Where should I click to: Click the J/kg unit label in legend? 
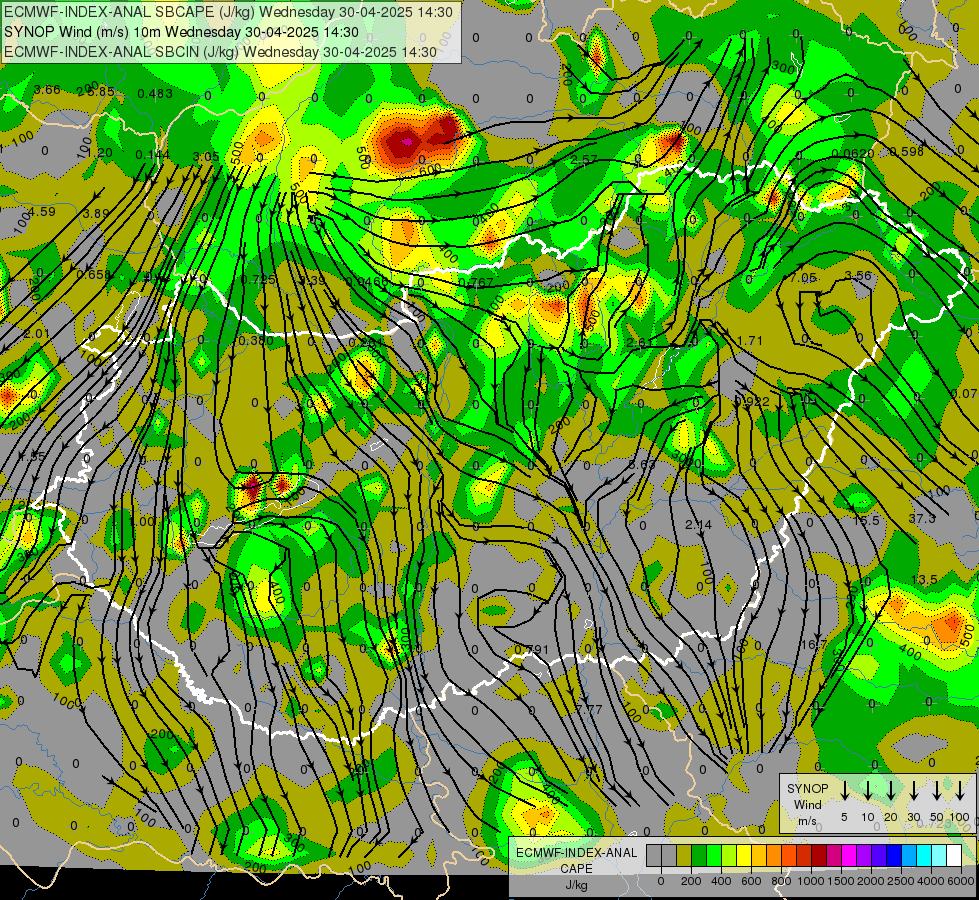tap(576, 885)
